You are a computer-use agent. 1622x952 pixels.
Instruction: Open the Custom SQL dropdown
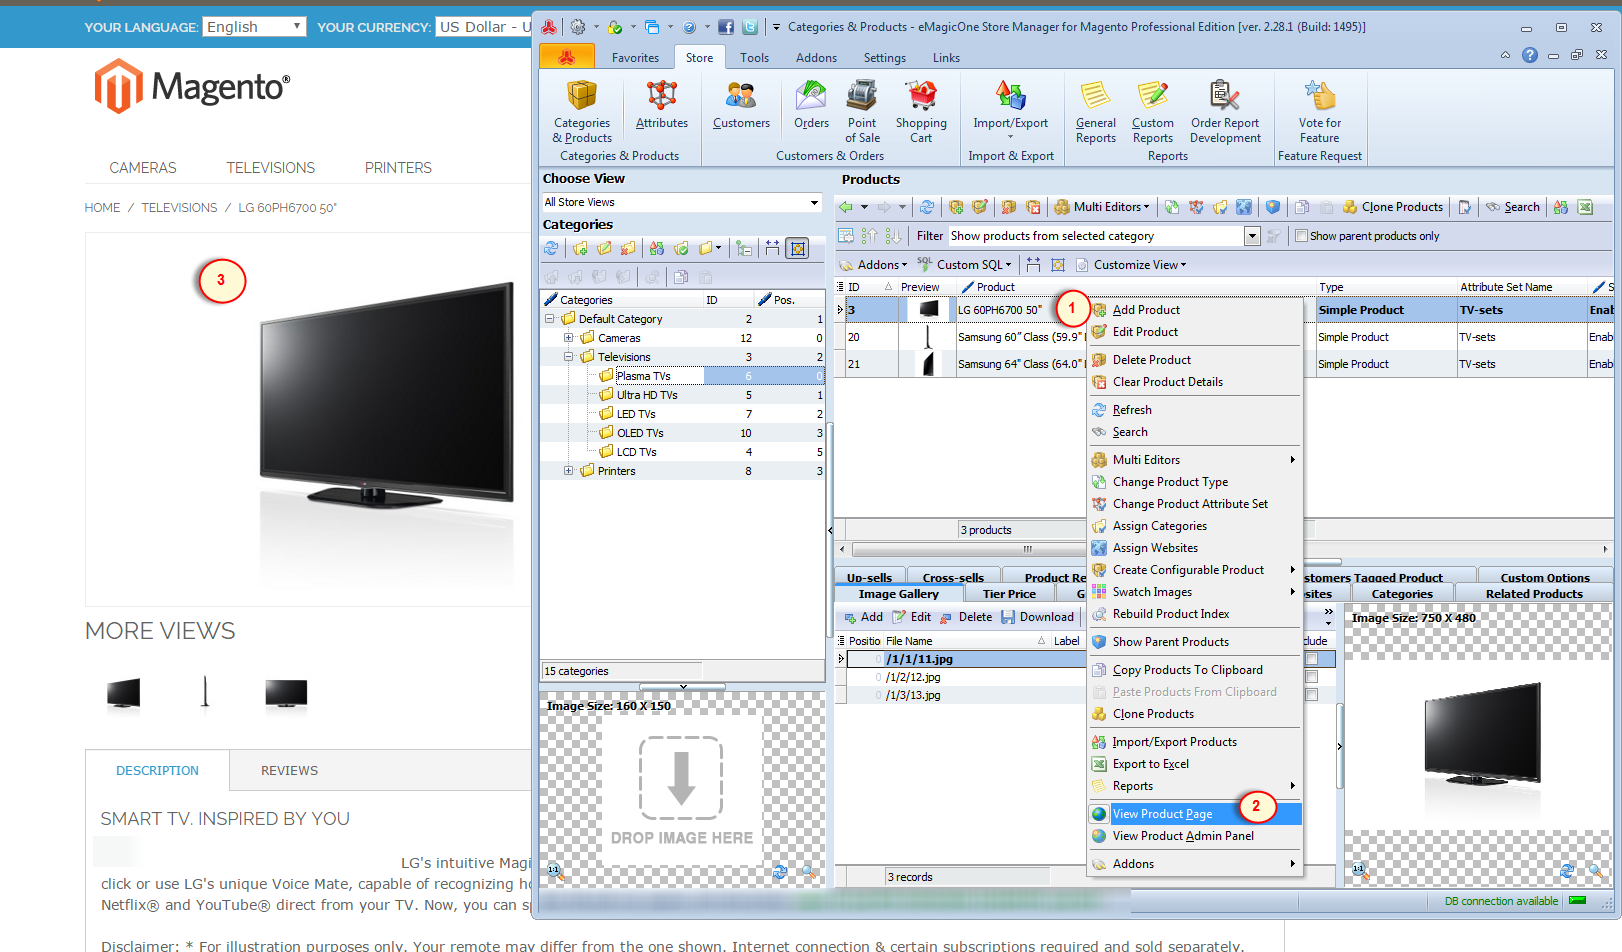[x=964, y=265]
